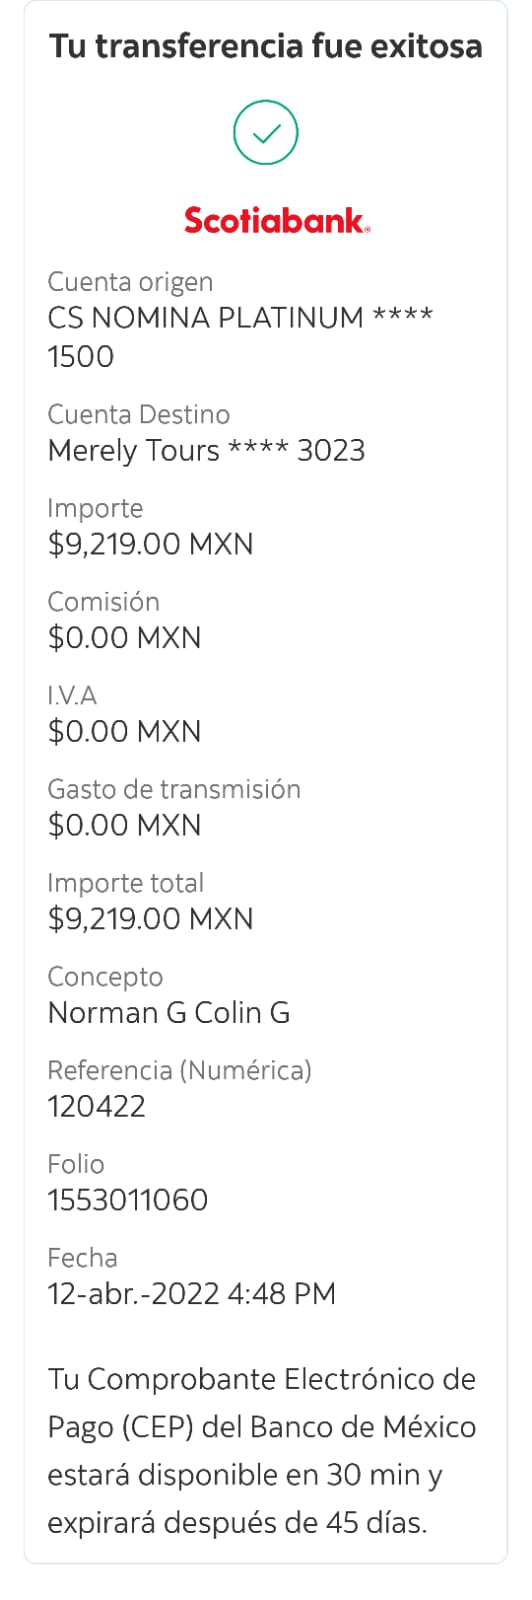Select the transfer successful heading text
This screenshot has height=1600, width=532.
[x=266, y=46]
